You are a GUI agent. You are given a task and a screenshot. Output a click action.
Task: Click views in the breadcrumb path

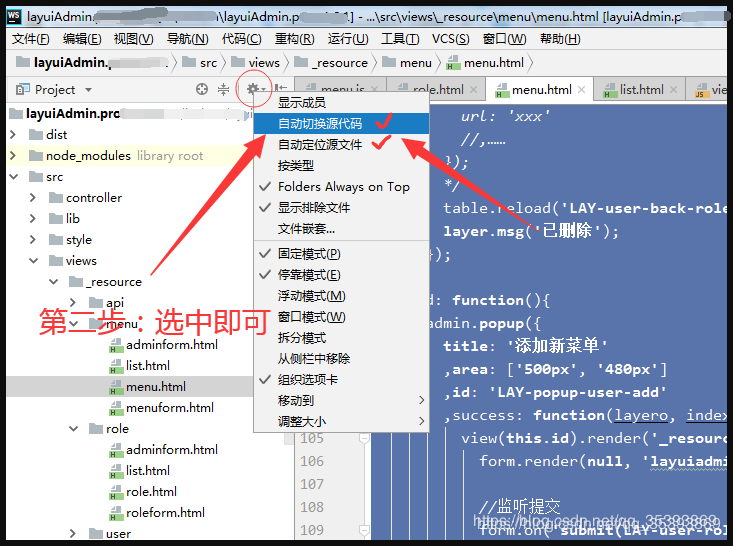coord(264,63)
